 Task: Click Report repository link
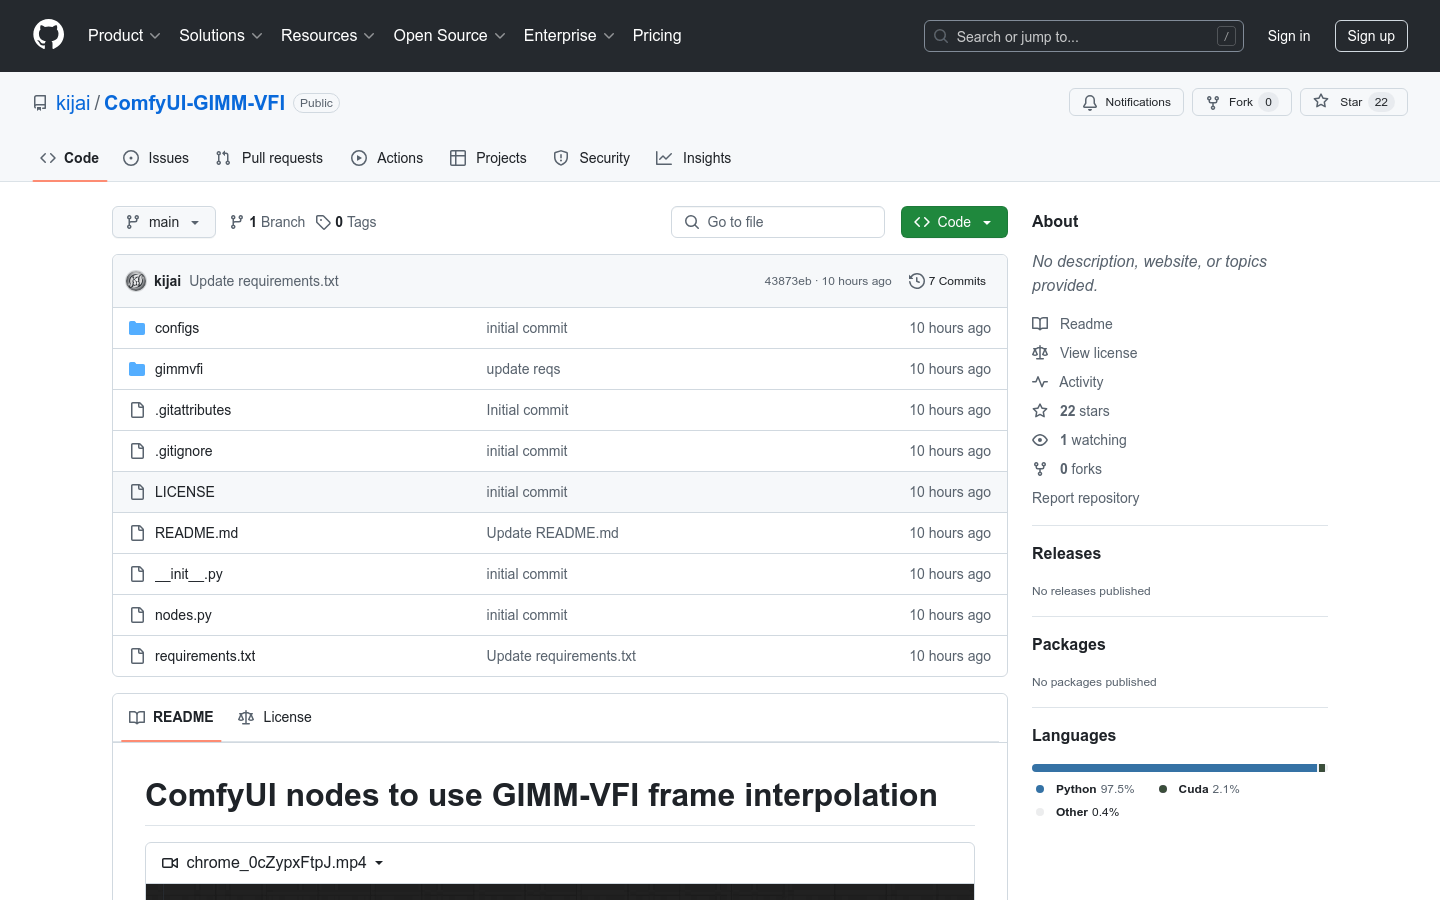tap(1085, 498)
